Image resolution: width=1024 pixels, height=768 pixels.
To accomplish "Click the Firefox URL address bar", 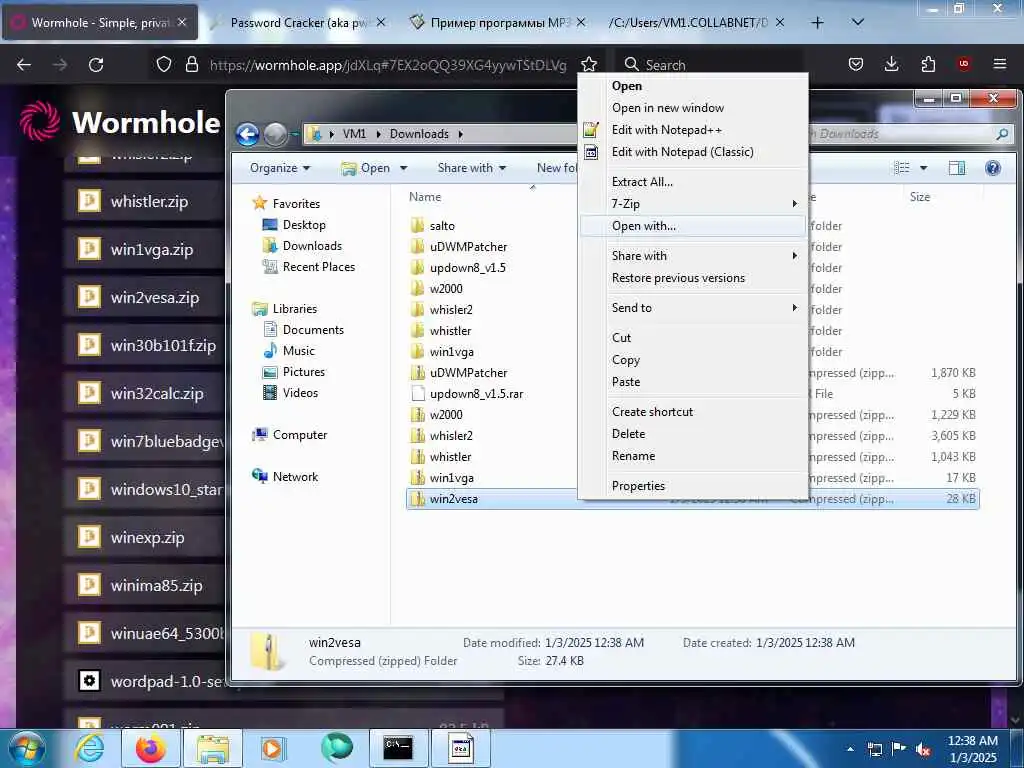I will click(x=388, y=65).
